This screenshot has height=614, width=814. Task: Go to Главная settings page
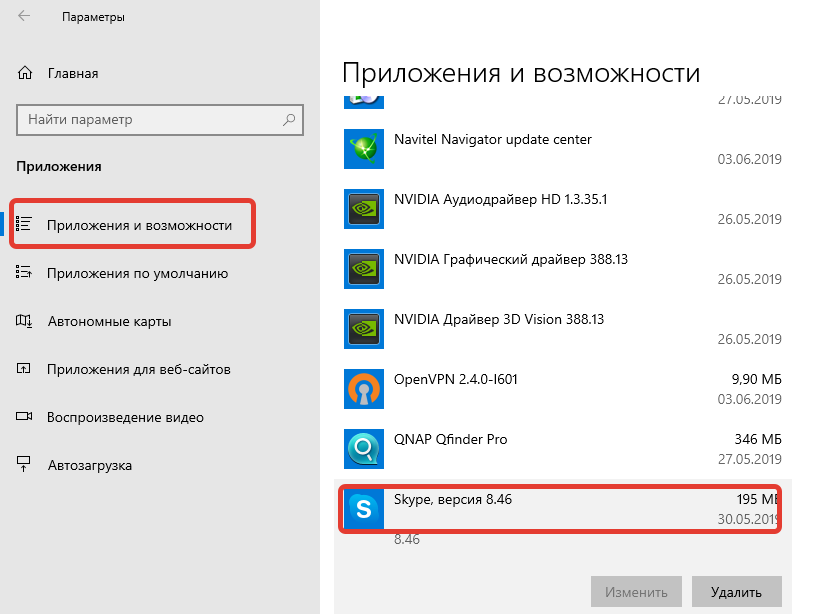point(73,74)
